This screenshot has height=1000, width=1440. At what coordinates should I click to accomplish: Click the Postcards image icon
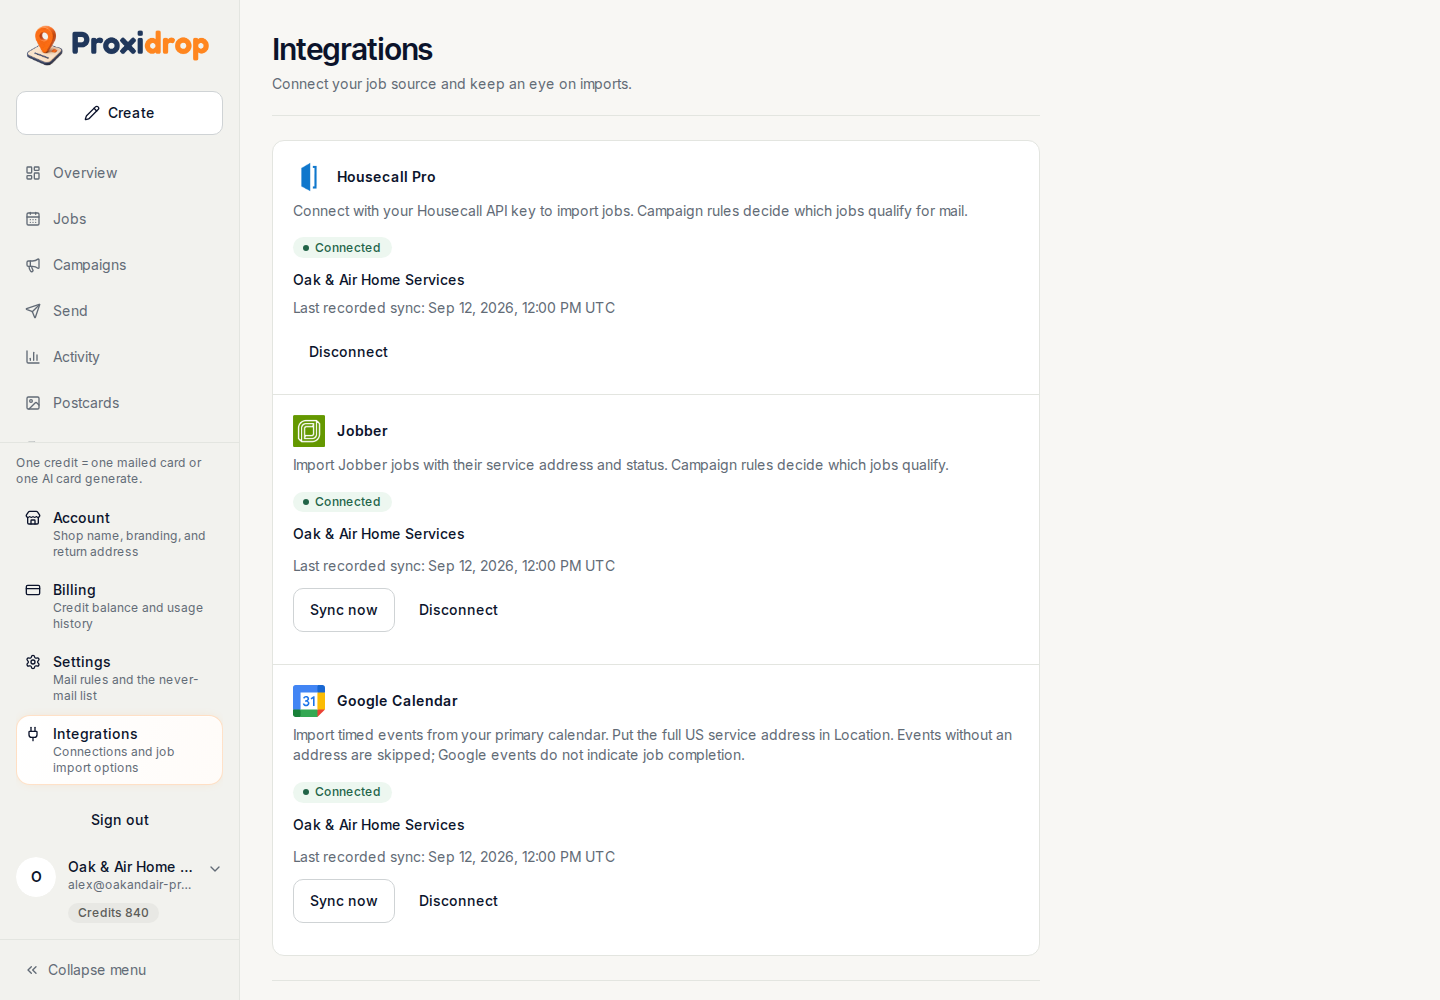click(33, 403)
